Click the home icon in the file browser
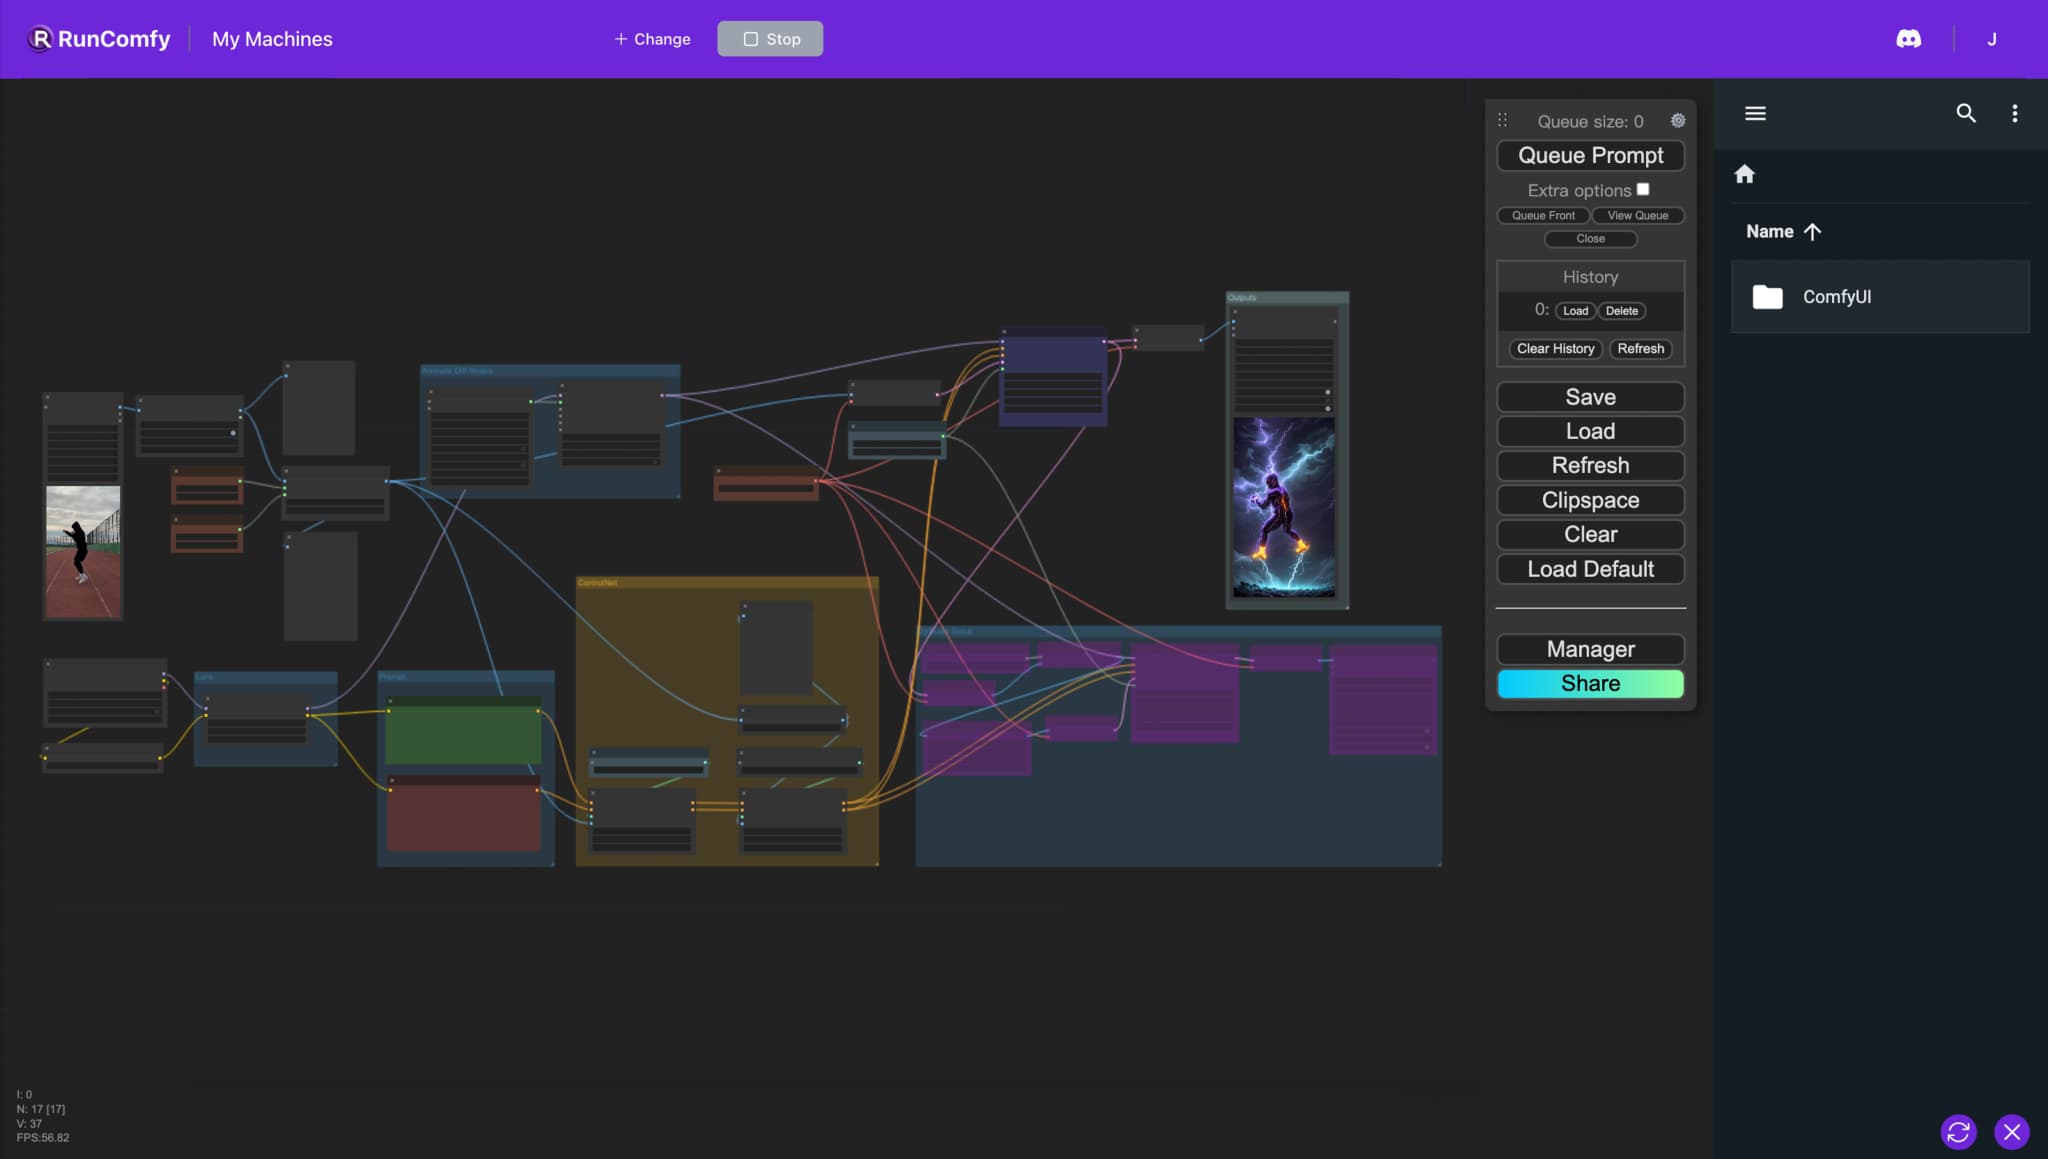 pos(1746,174)
